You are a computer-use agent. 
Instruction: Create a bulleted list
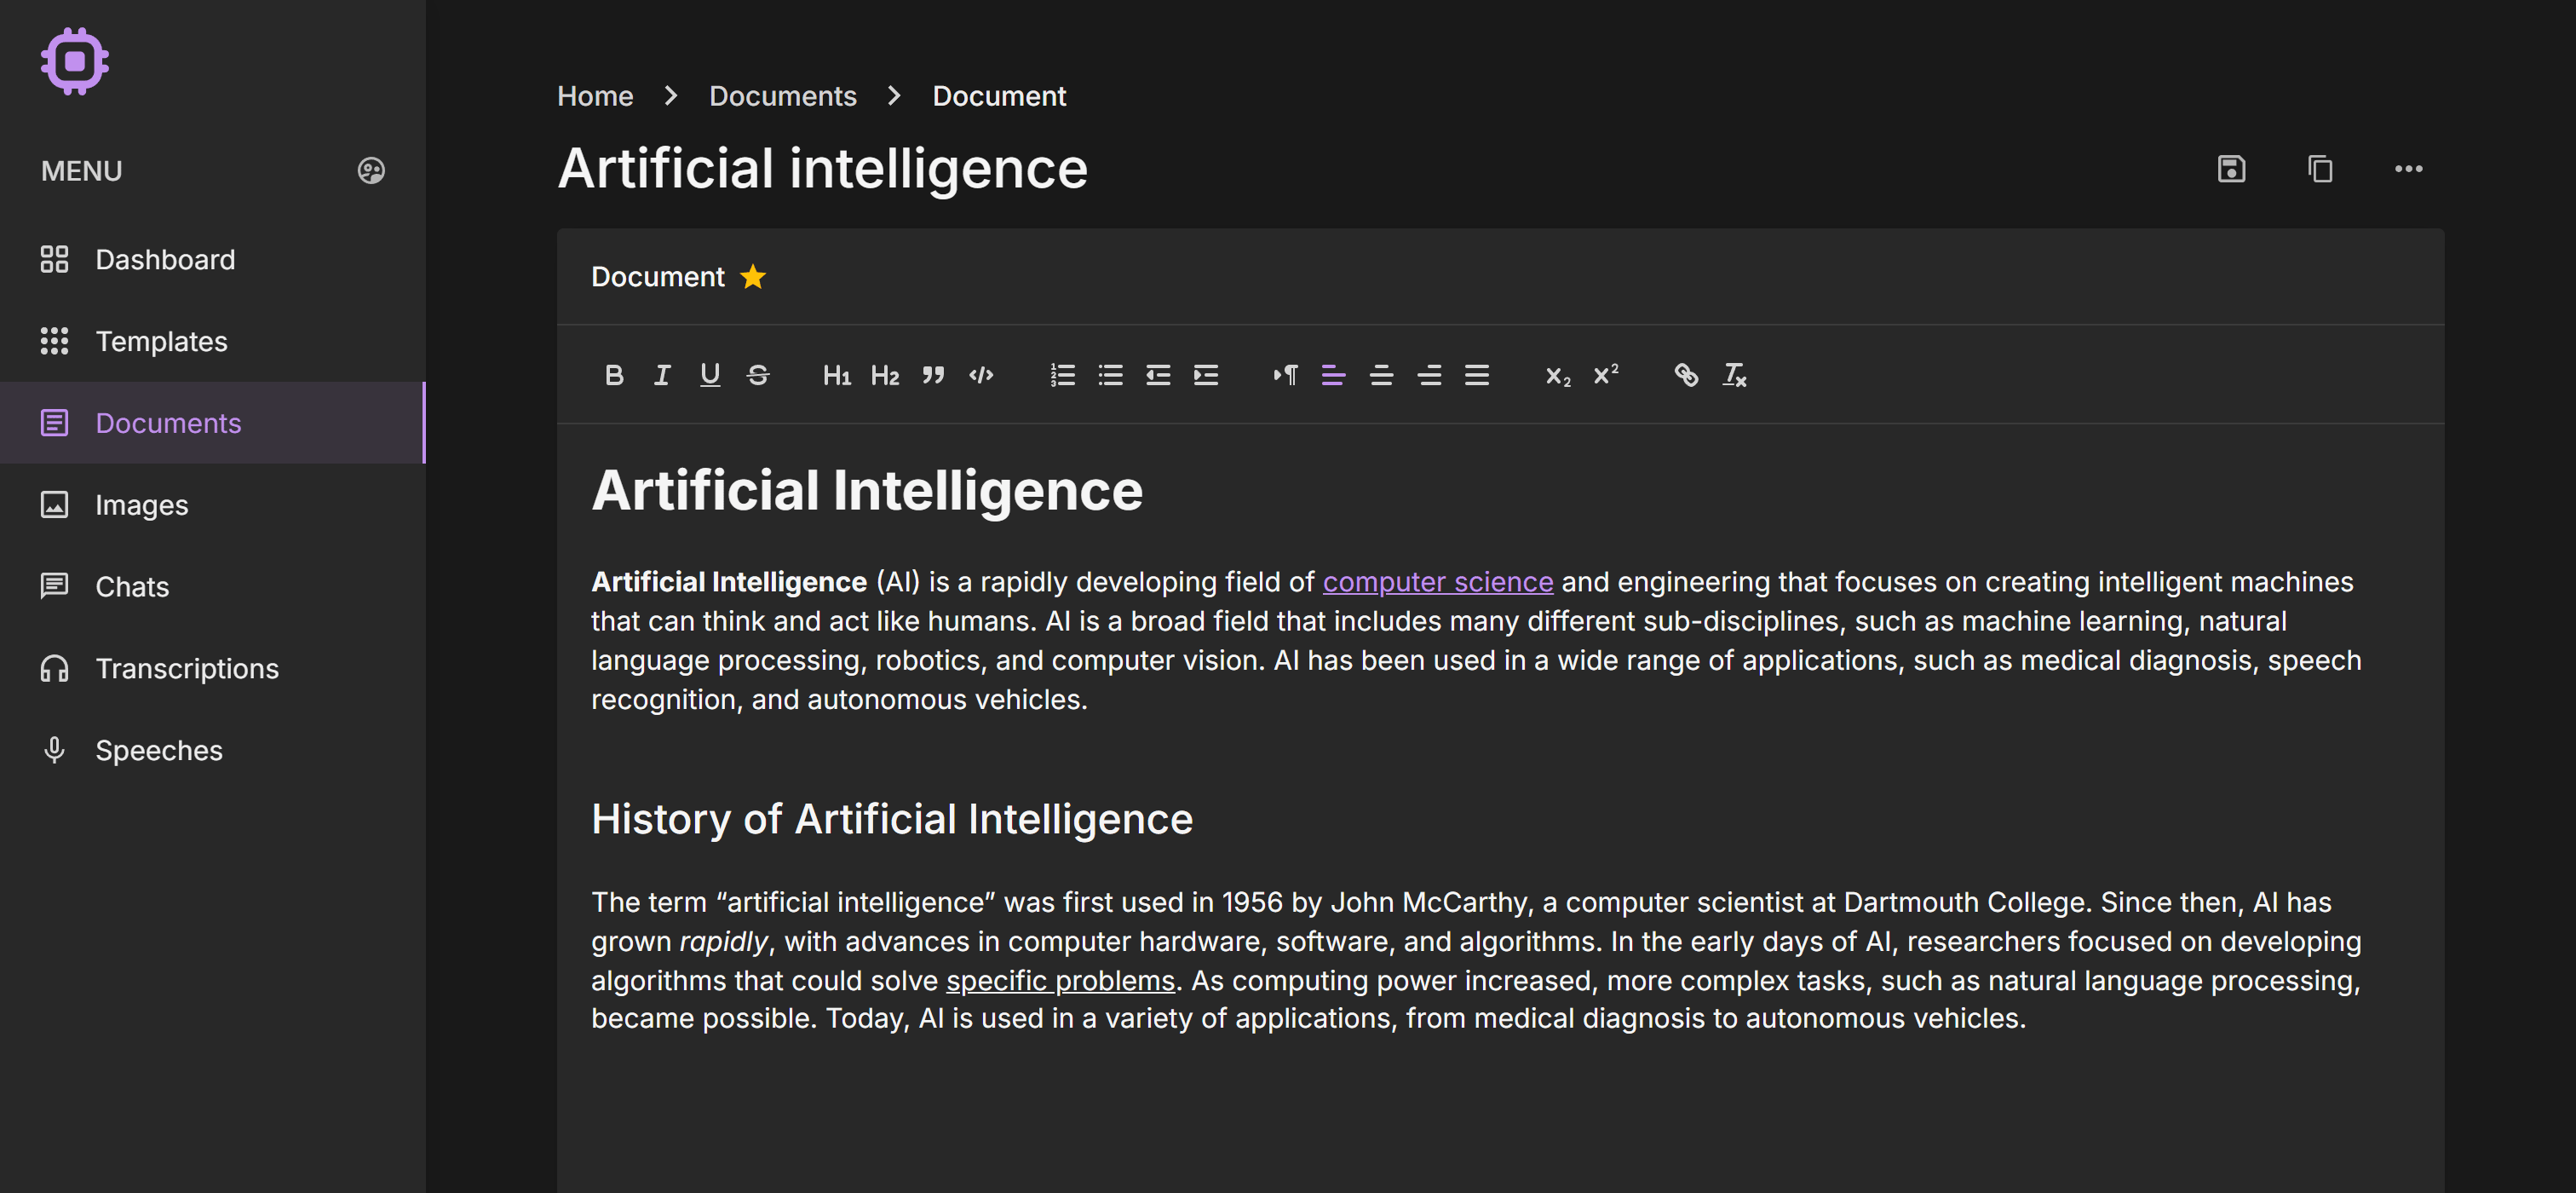click(x=1110, y=375)
